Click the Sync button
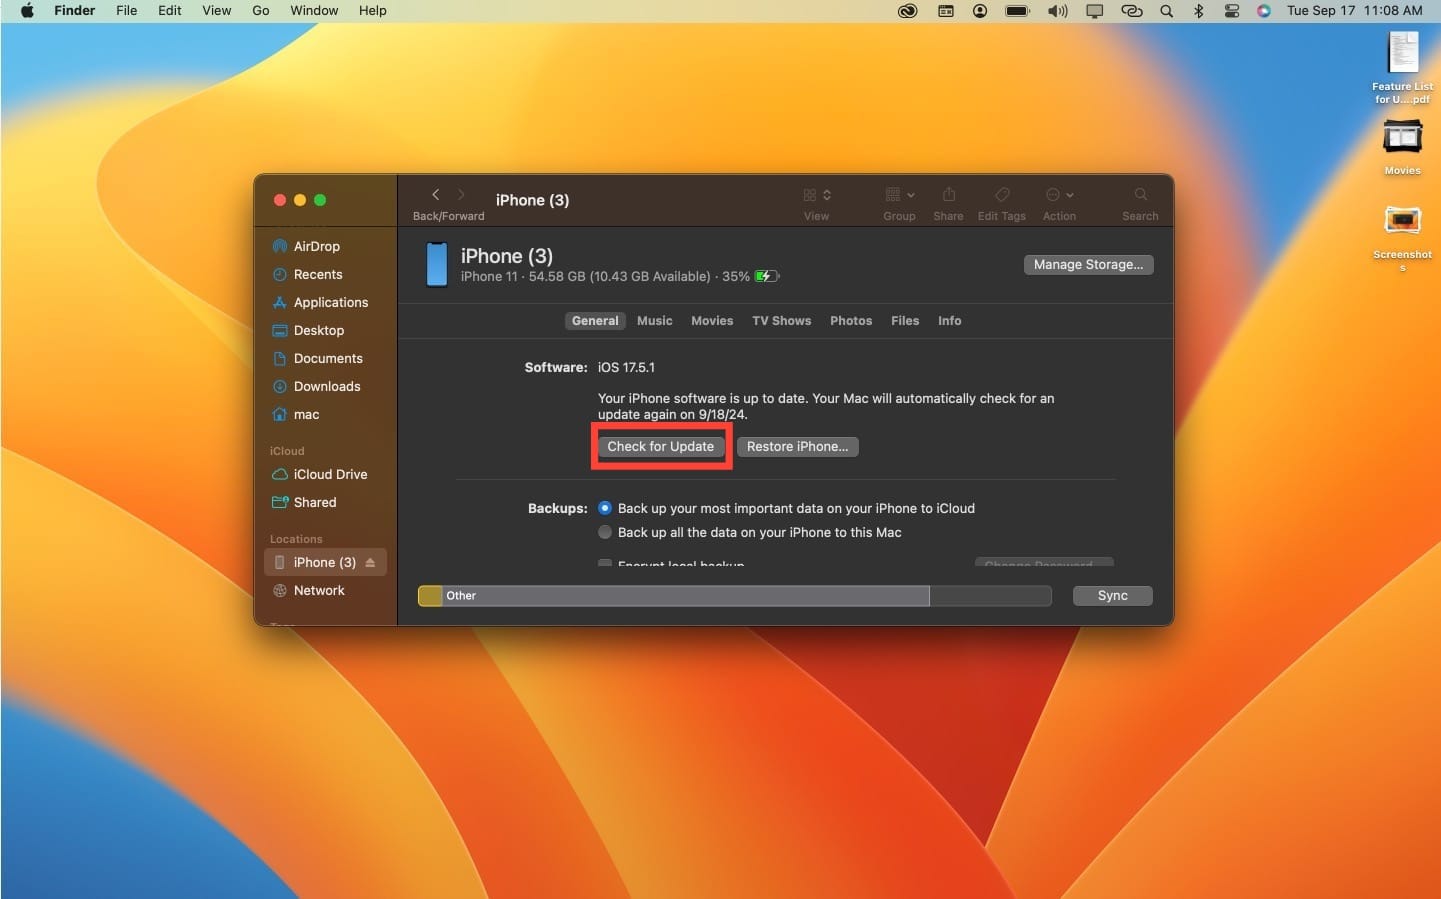 [x=1112, y=596]
